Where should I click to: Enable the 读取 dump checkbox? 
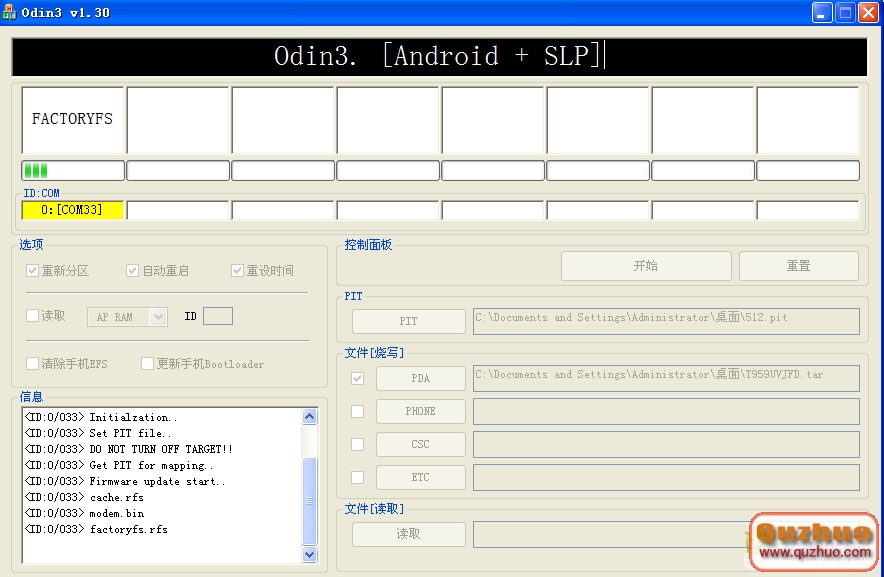point(33,316)
